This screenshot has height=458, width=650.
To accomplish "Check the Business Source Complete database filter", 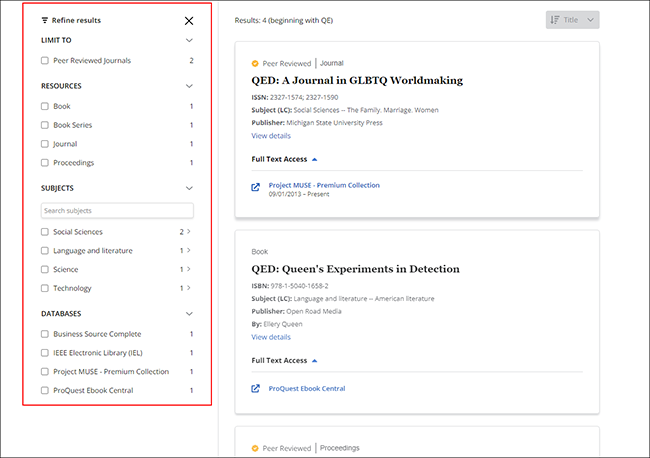I will point(45,334).
